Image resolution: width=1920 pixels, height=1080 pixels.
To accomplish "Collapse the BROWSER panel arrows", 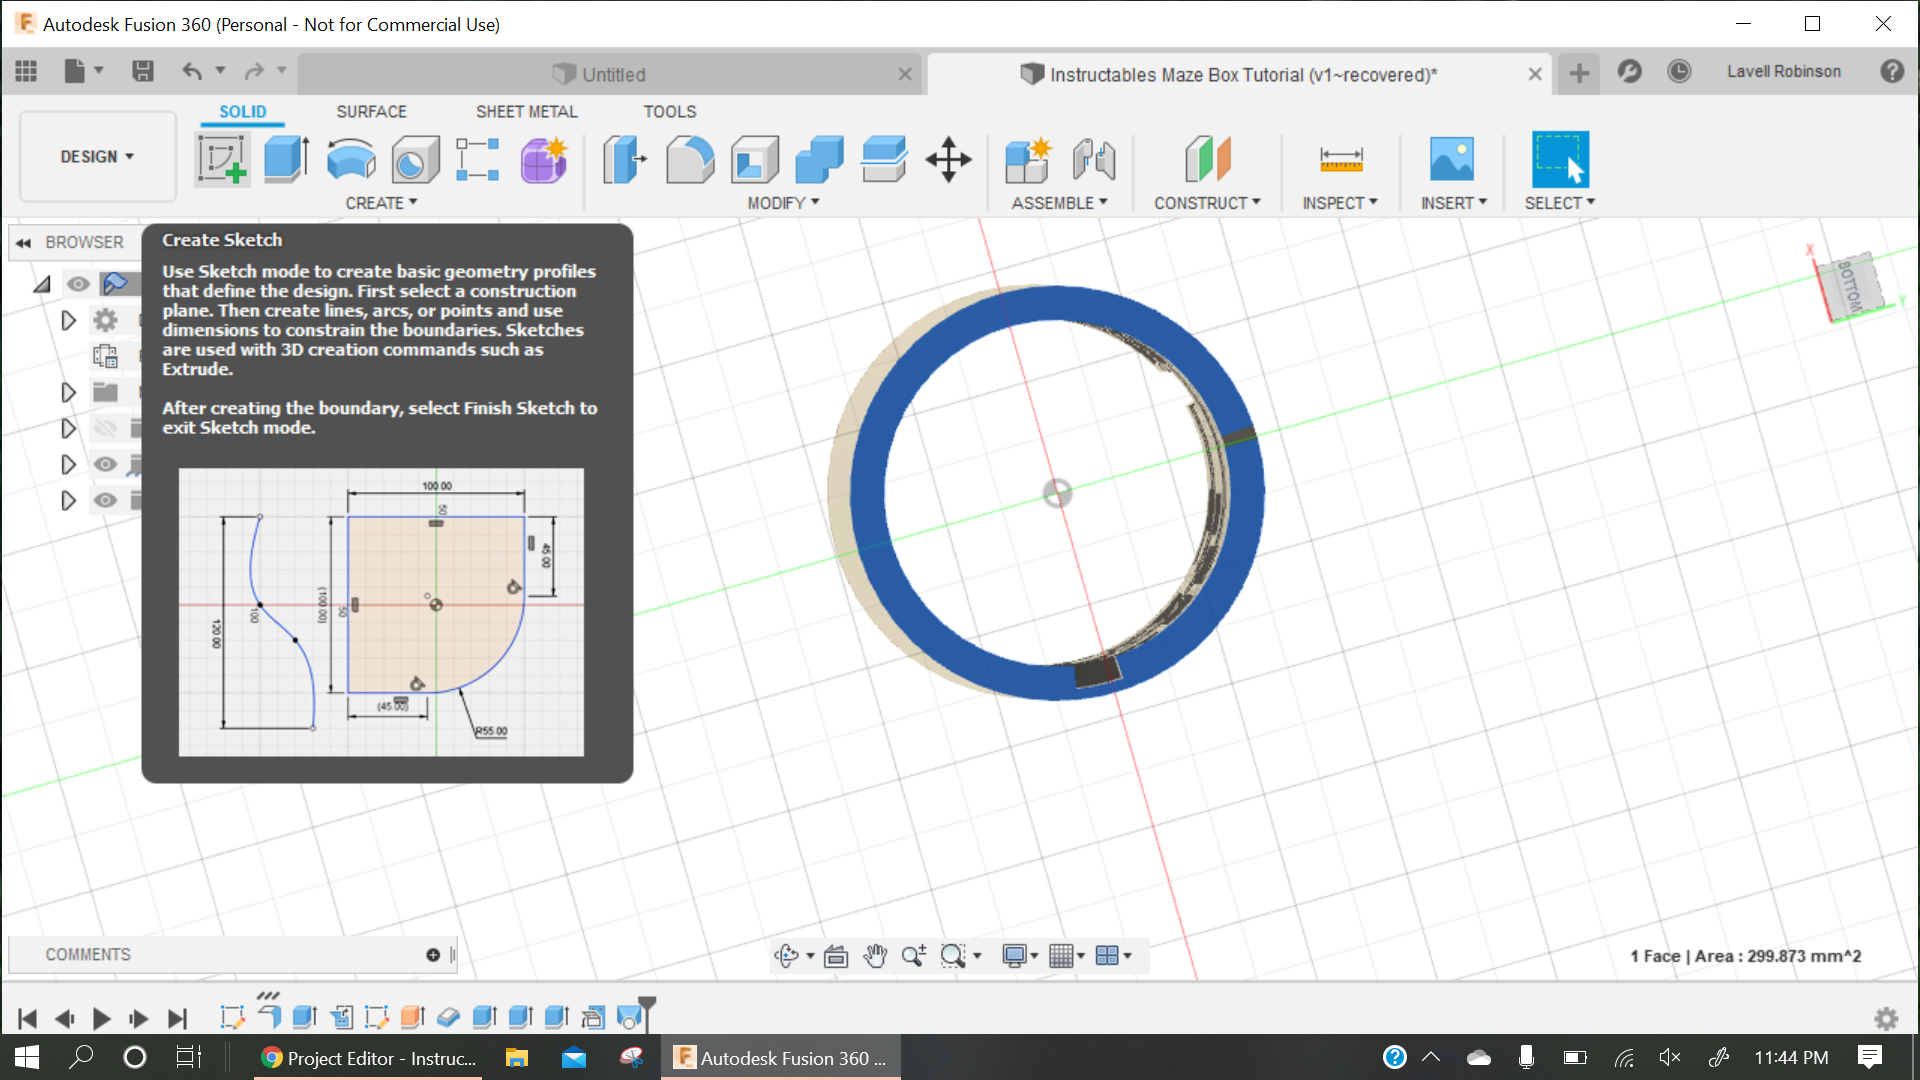I will pos(24,243).
